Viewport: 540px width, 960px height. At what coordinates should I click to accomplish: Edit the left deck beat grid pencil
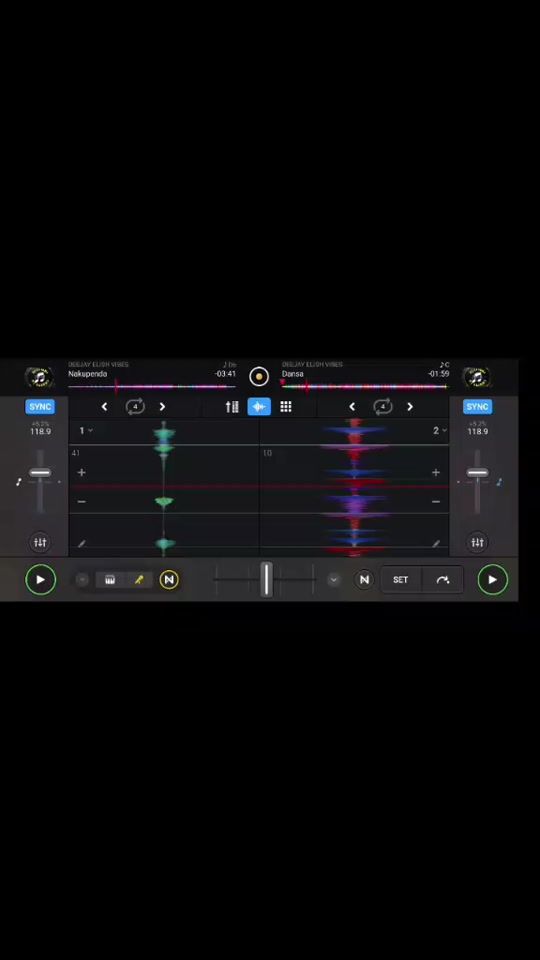tap(81, 544)
